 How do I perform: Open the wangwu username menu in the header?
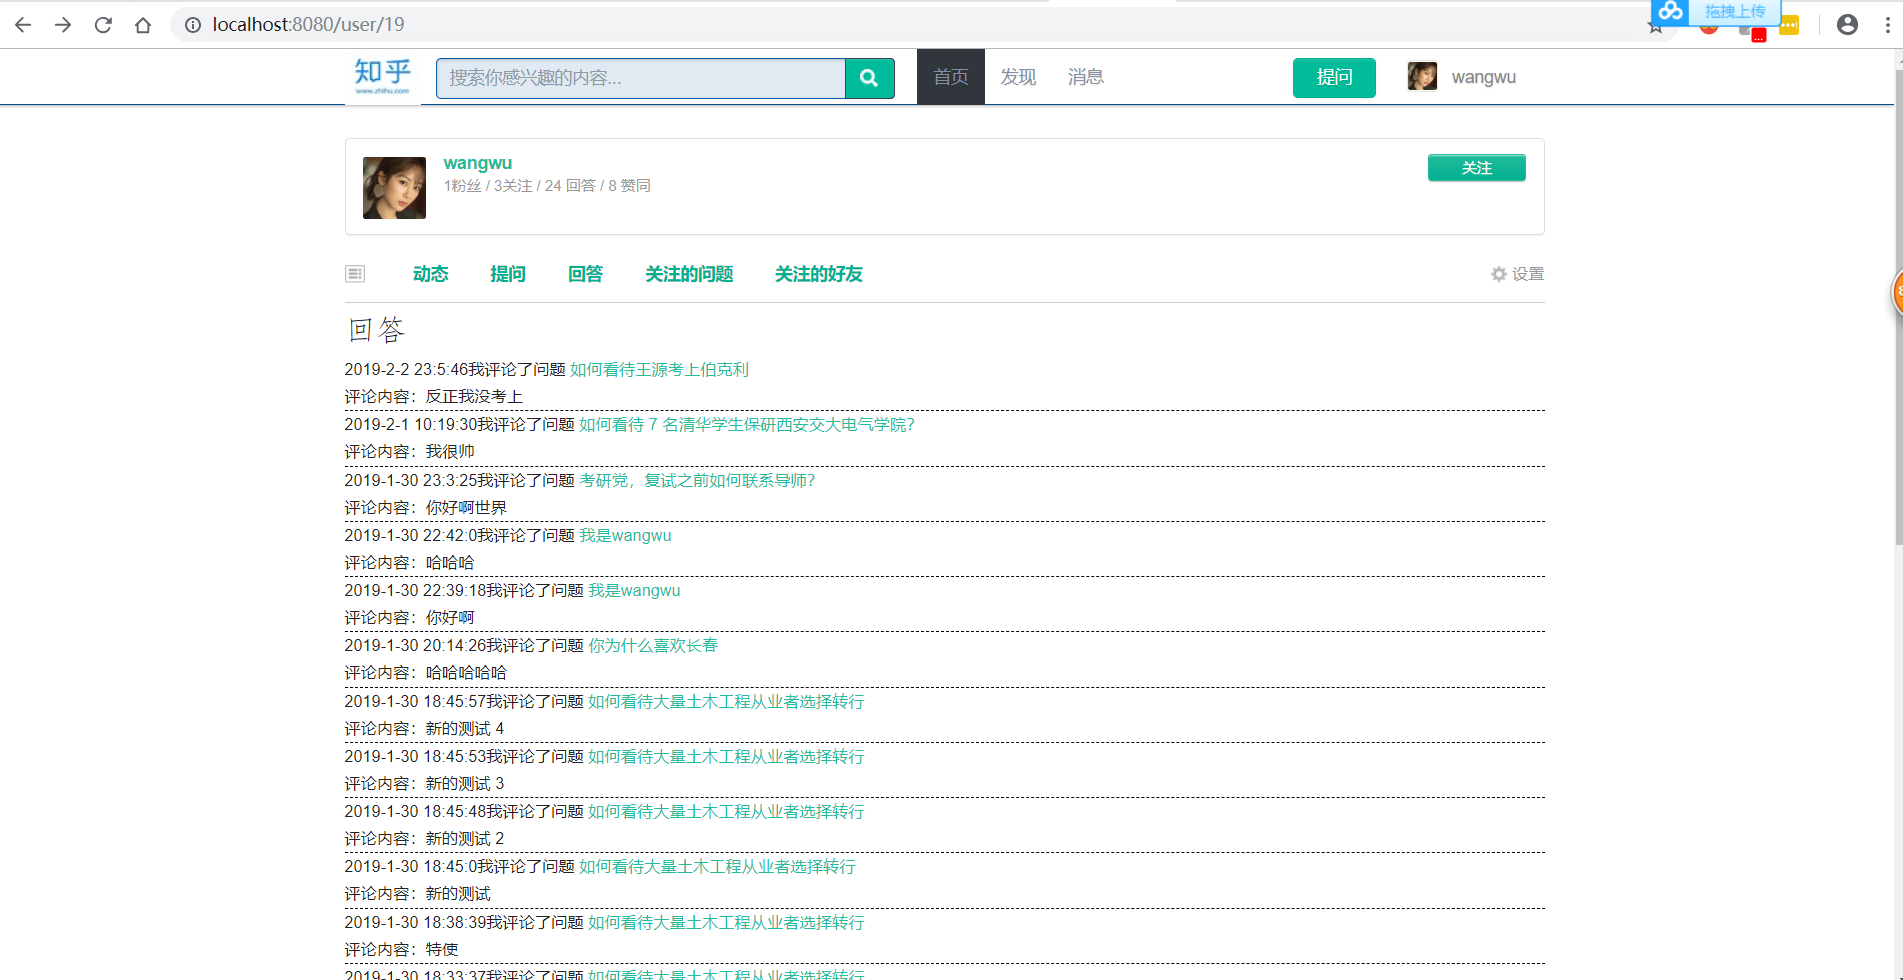point(1484,77)
